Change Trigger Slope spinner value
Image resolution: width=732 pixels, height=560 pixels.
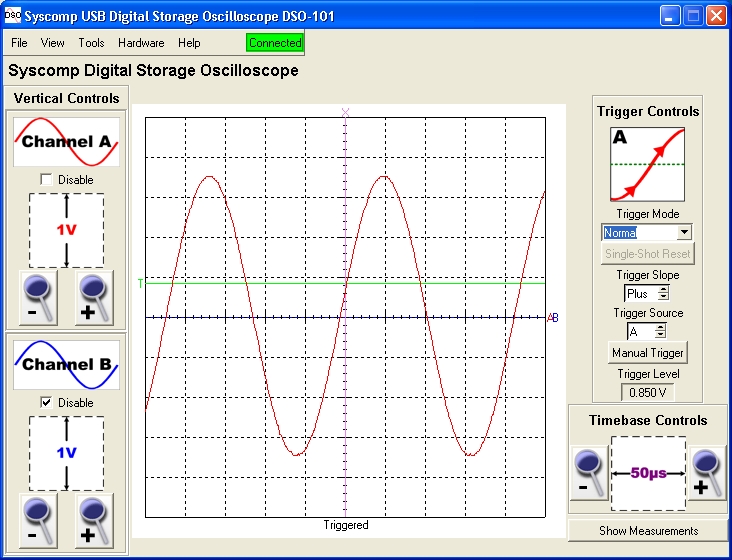[x=661, y=294]
